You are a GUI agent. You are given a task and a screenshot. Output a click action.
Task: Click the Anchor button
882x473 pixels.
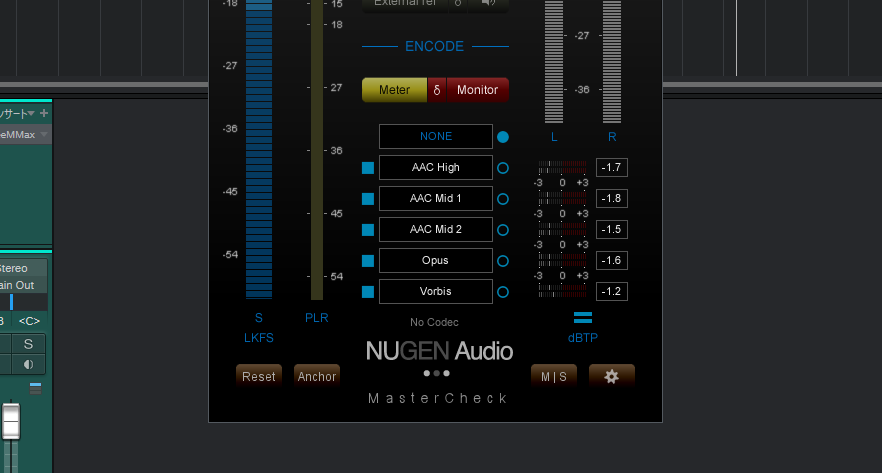tap(317, 376)
